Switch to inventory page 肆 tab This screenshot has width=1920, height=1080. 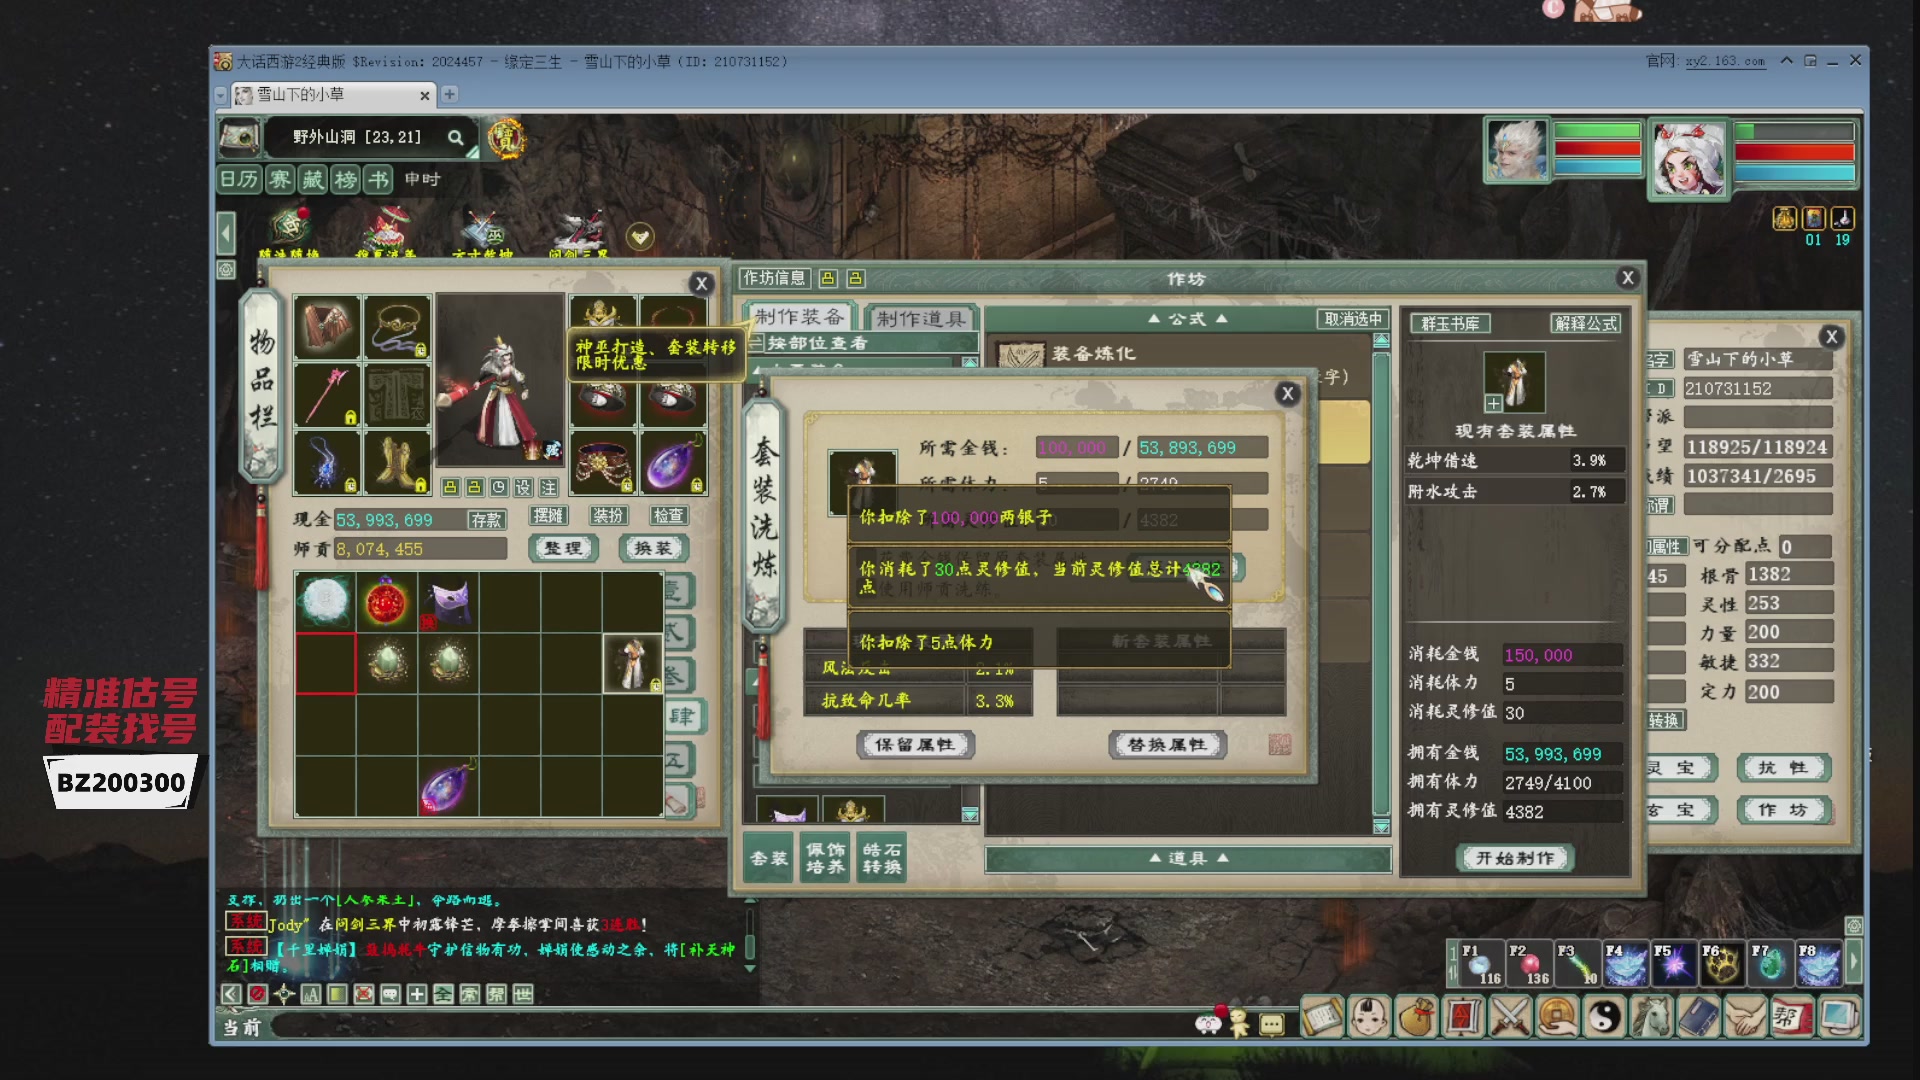point(683,716)
